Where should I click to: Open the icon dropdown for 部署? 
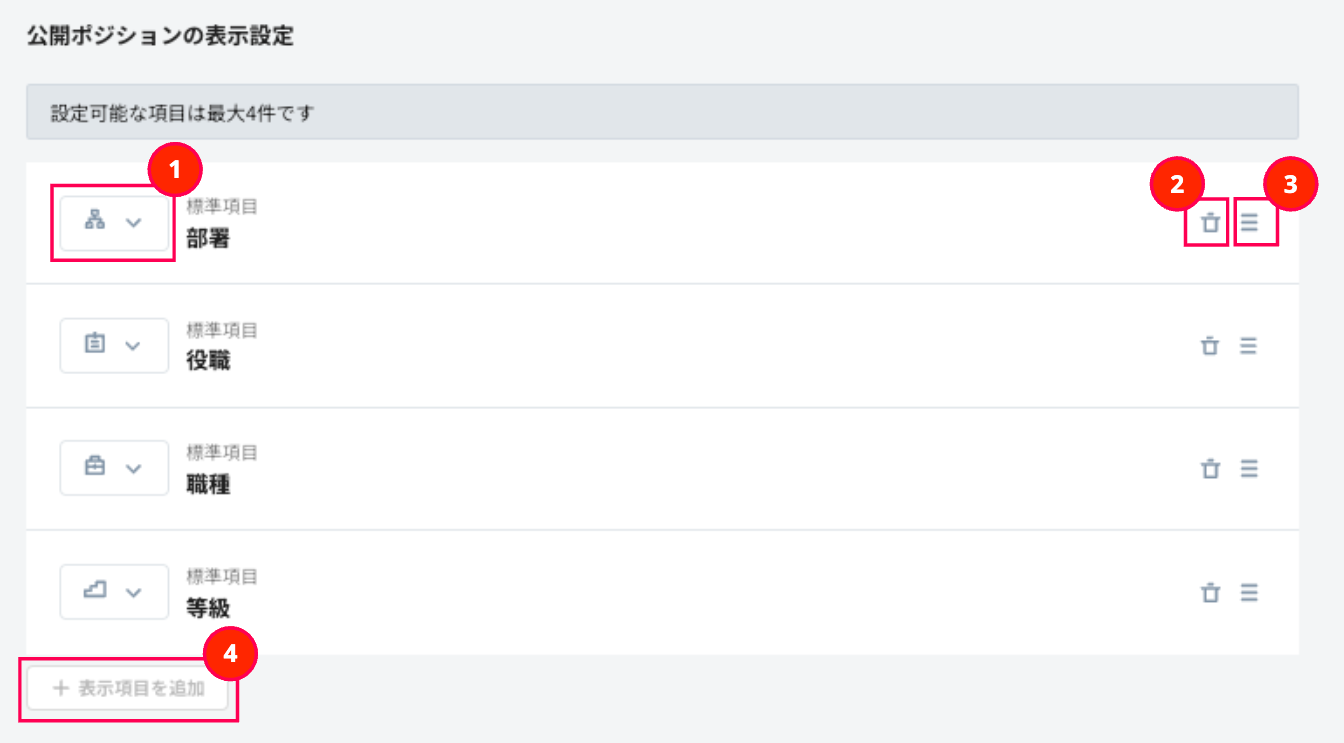(114, 222)
